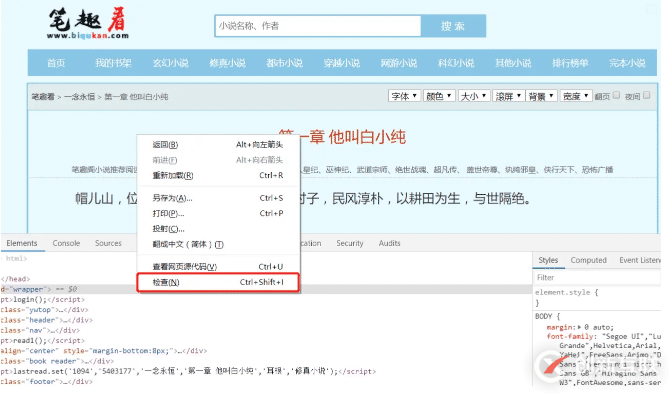Screen dimensions: 669x395
Task: Click the 笔趣看 site logo
Action: pos(88,24)
